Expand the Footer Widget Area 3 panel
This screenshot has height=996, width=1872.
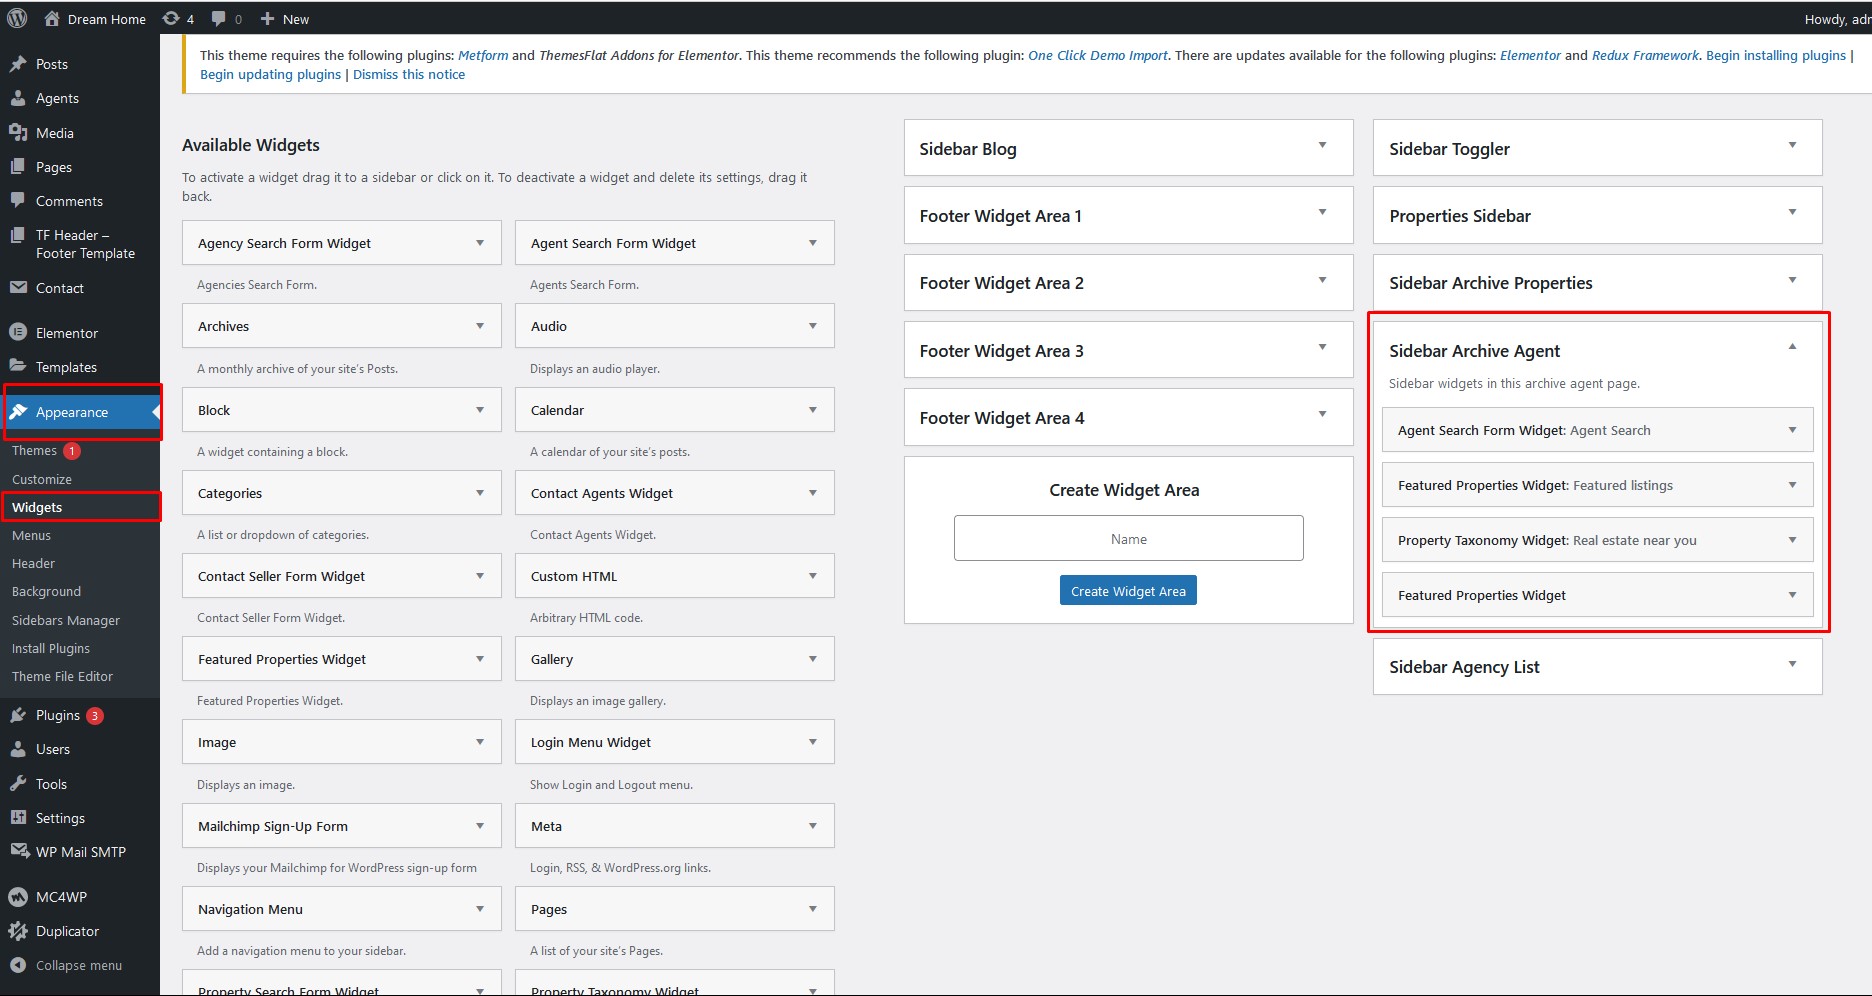1322,348
